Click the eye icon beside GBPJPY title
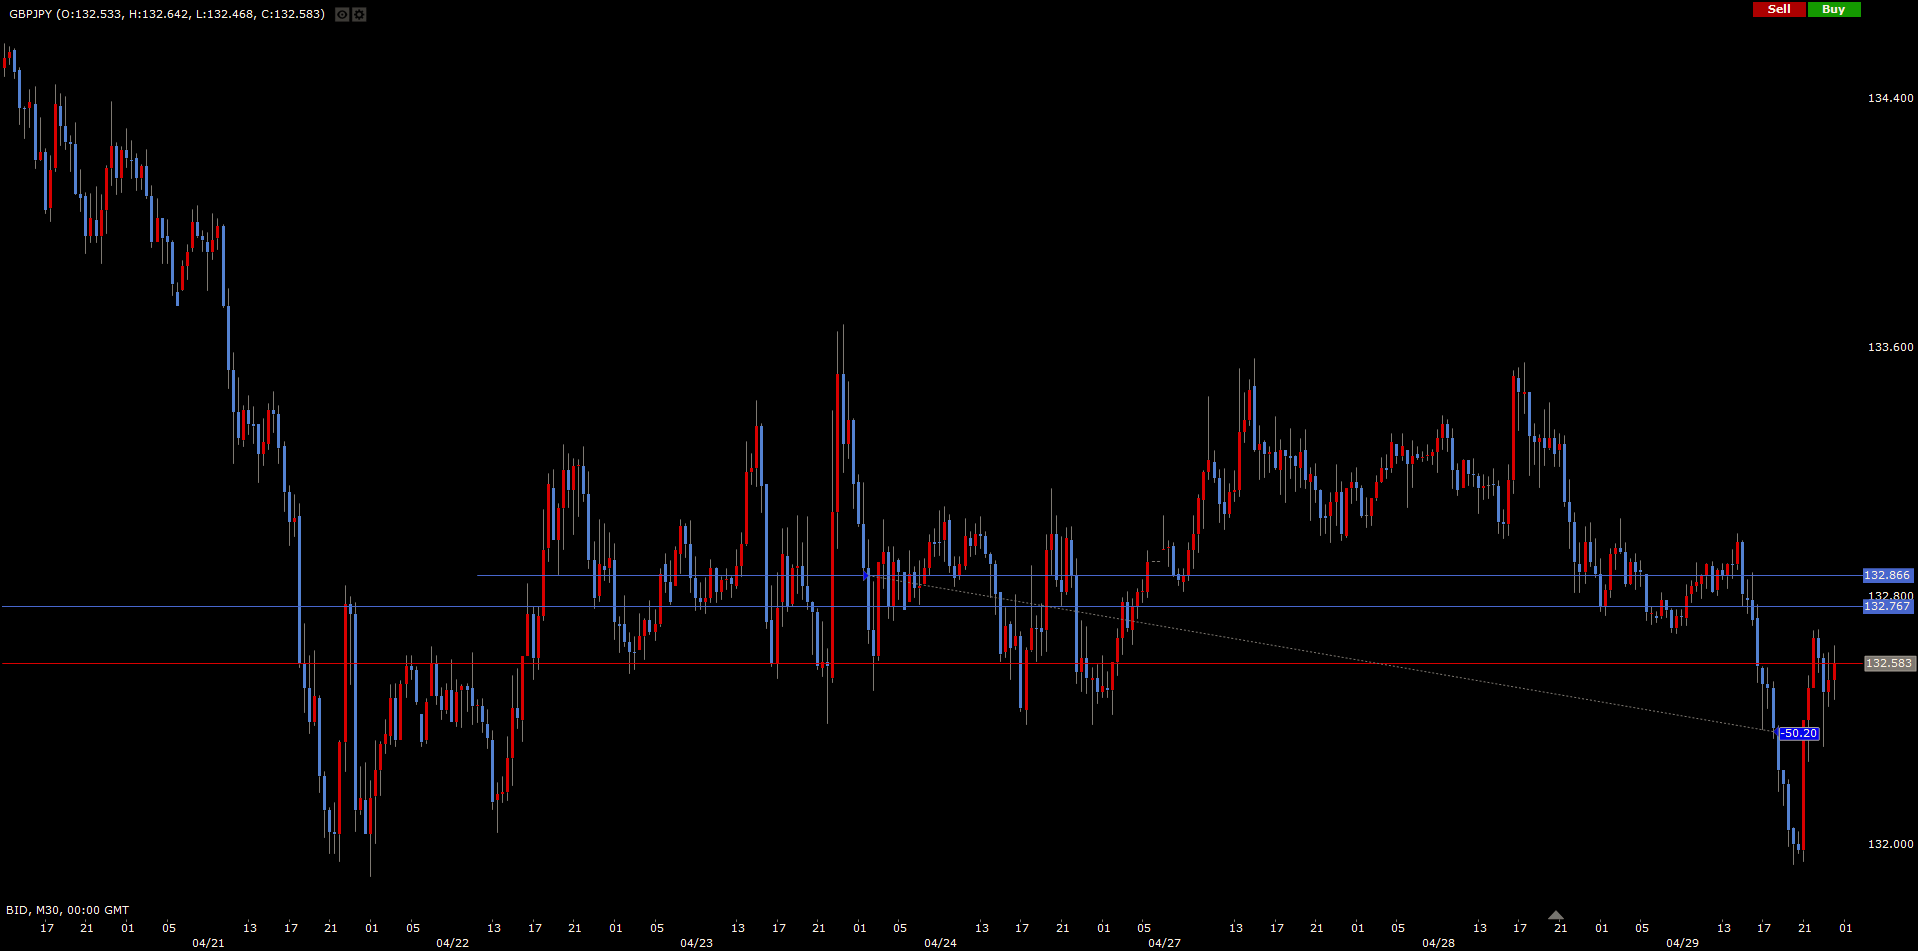Screen dimensions: 1918x951 pyautogui.click(x=342, y=15)
